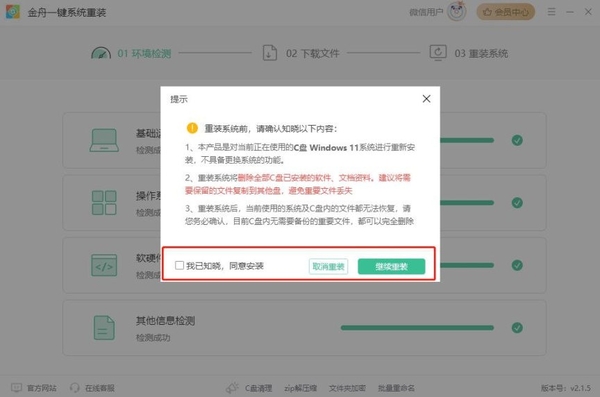Click the 在线客服 headset icon
This screenshot has height=397, width=600.
(75, 388)
